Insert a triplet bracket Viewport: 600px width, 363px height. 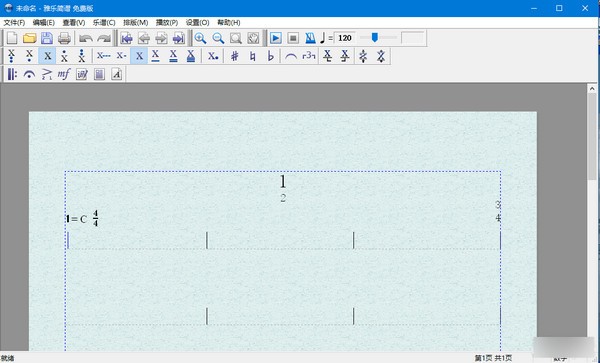309,56
